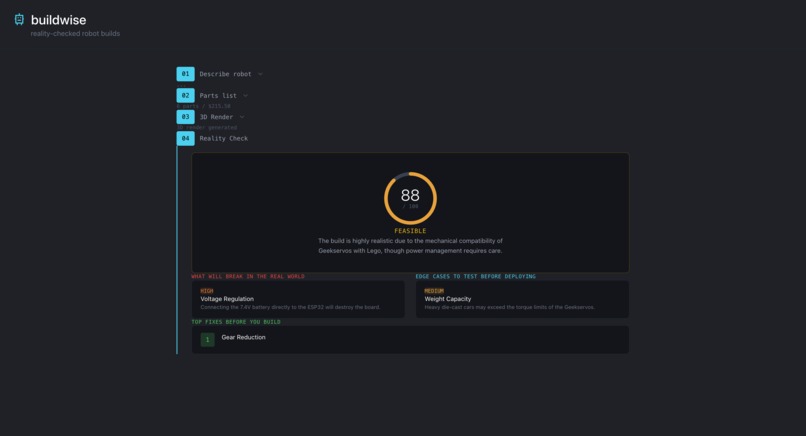This screenshot has height=436, width=806.
Task: Click the MEDIUM severity tag
Action: pyautogui.click(x=434, y=291)
